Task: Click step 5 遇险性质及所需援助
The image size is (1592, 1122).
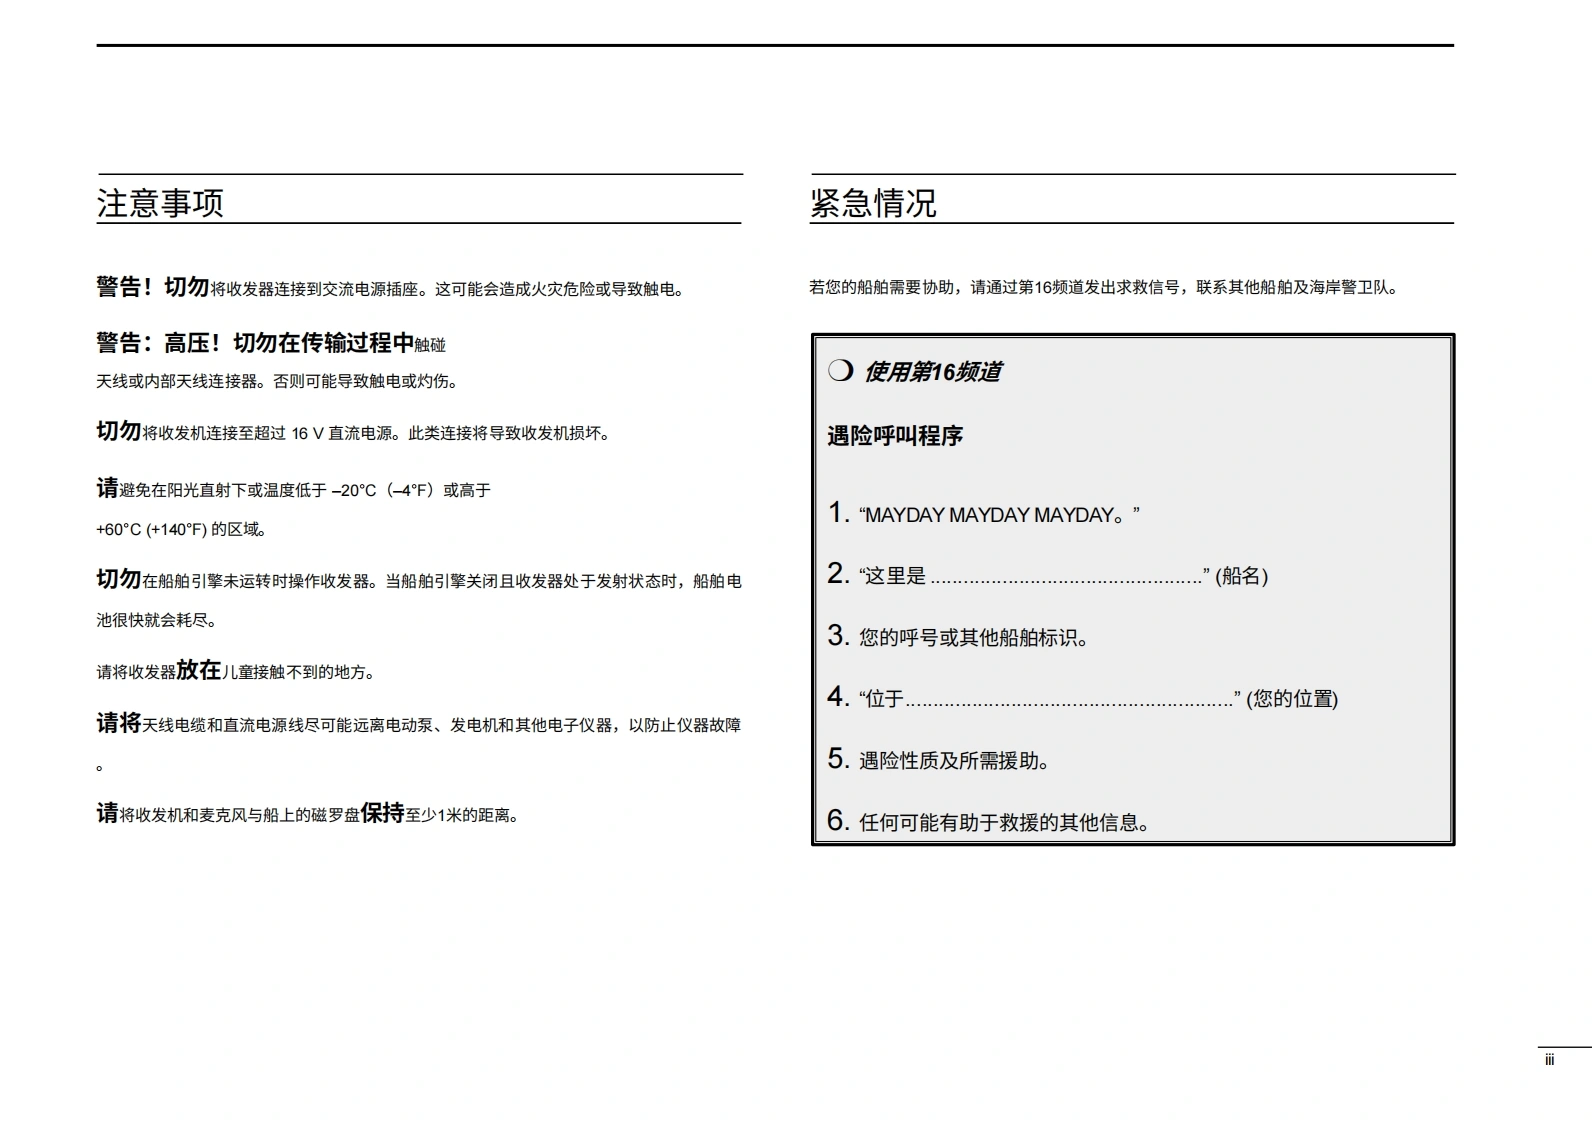Action: (x=954, y=761)
